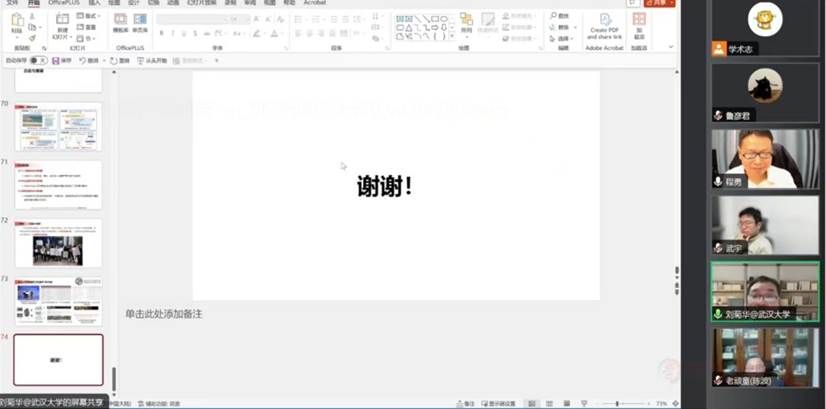The image size is (826, 409).
Task: Click the Save icon in quick access toolbar
Action: coord(57,60)
